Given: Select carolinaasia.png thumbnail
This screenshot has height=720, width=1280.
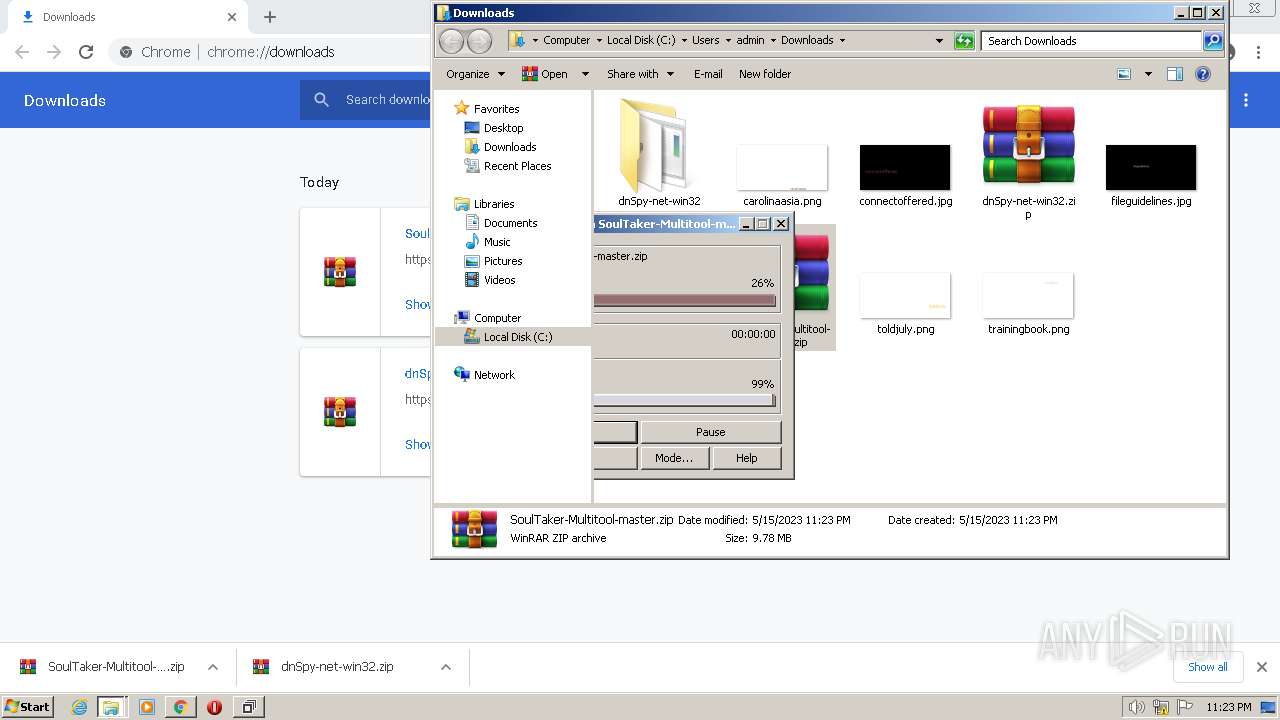Looking at the screenshot, I should (x=782, y=167).
